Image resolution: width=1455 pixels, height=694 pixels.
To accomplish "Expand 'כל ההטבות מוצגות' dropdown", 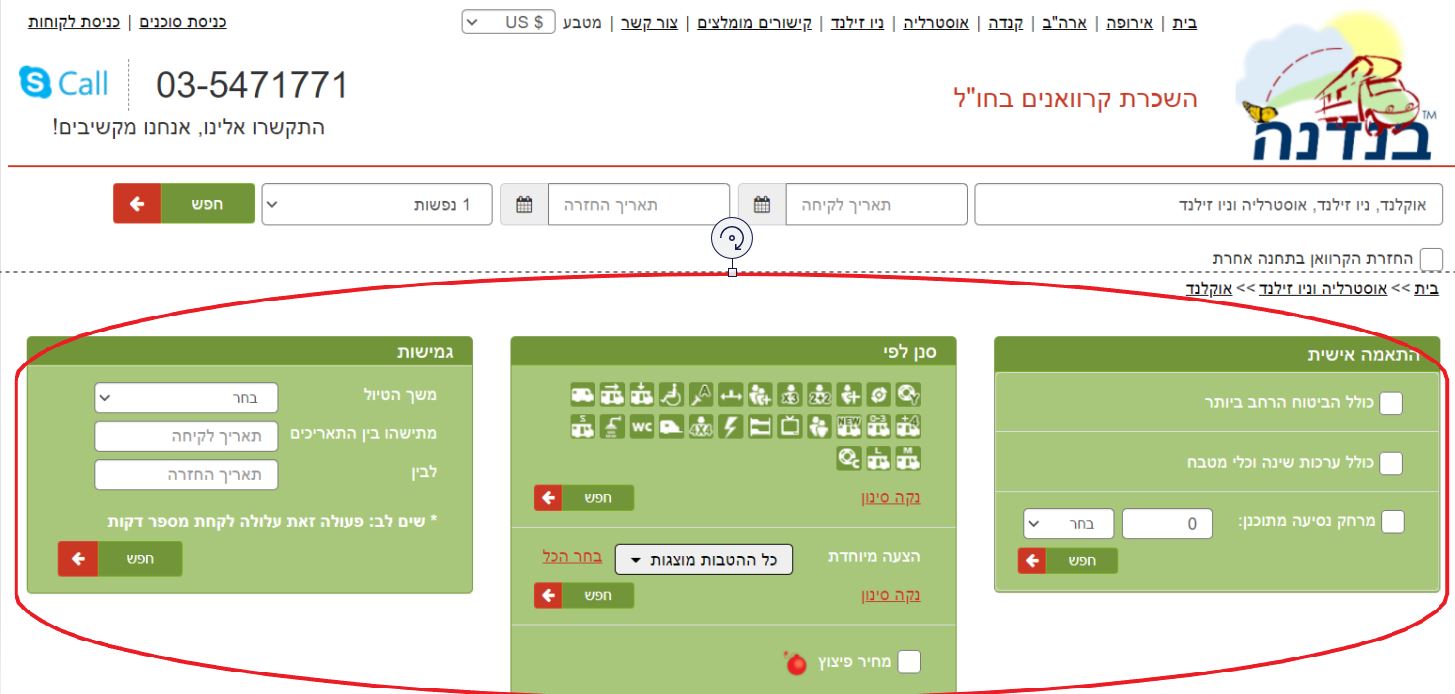I will tap(703, 560).
